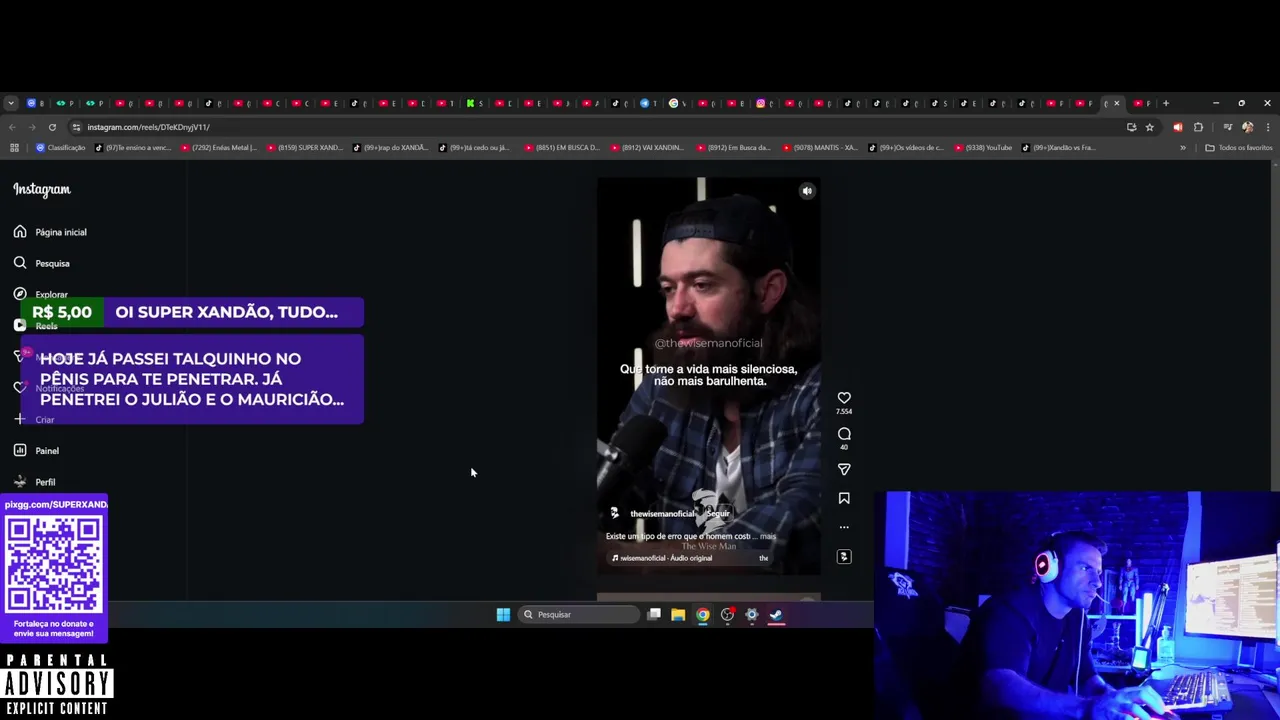Open thewisemanoficial profile link on reel
The height and width of the screenshot is (720, 1280).
pyautogui.click(x=662, y=514)
